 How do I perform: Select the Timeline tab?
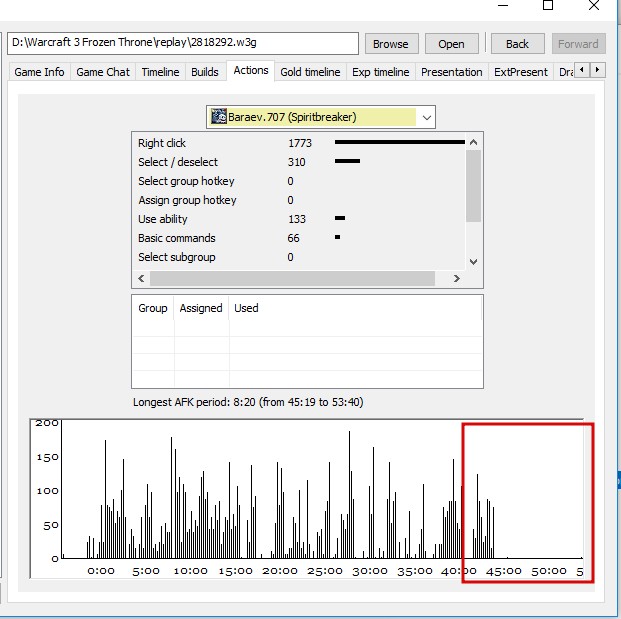(x=160, y=72)
